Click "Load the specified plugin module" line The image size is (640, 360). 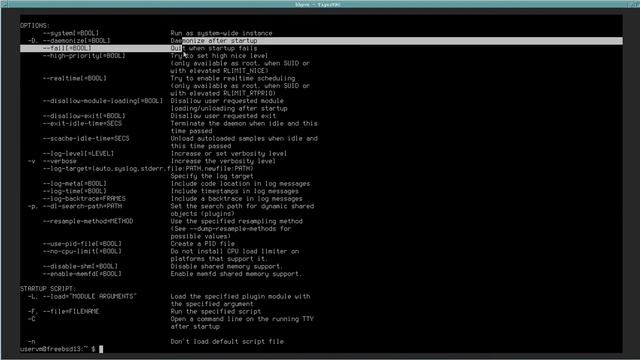[x=240, y=296]
